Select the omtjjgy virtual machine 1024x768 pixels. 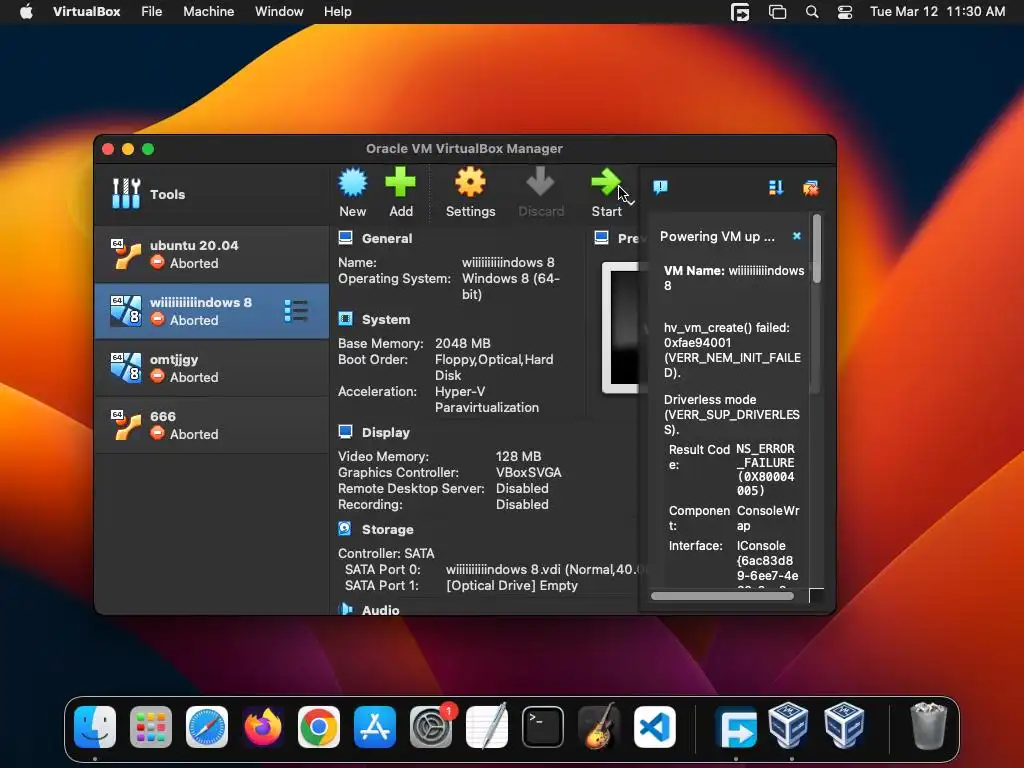click(212, 368)
